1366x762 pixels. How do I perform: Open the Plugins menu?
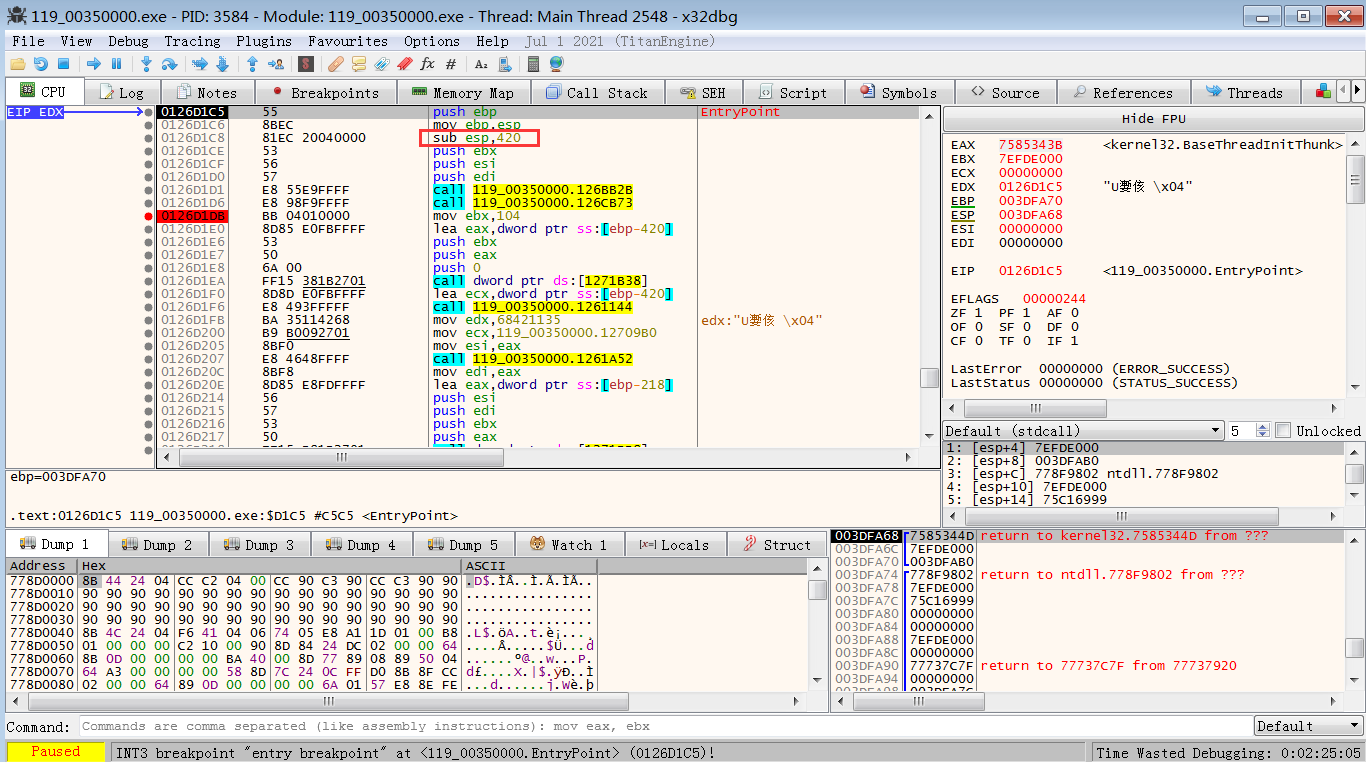coord(264,41)
